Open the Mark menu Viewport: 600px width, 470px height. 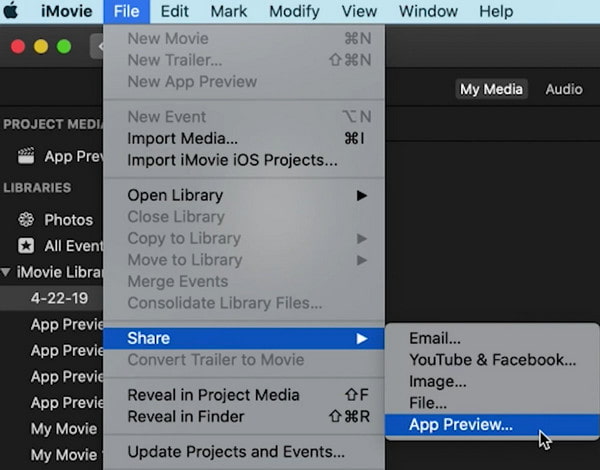229,11
